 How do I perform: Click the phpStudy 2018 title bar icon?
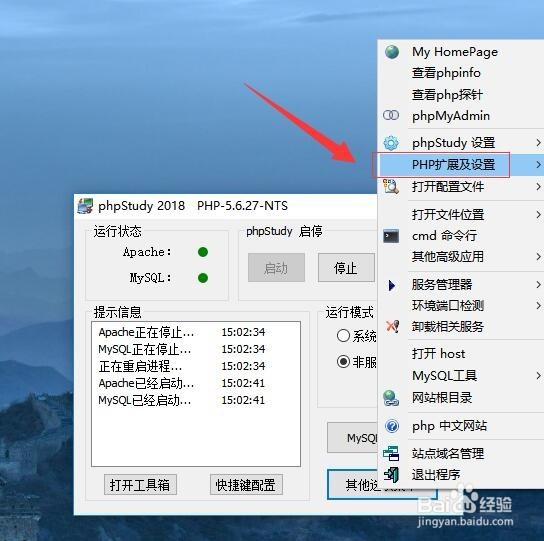click(85, 206)
